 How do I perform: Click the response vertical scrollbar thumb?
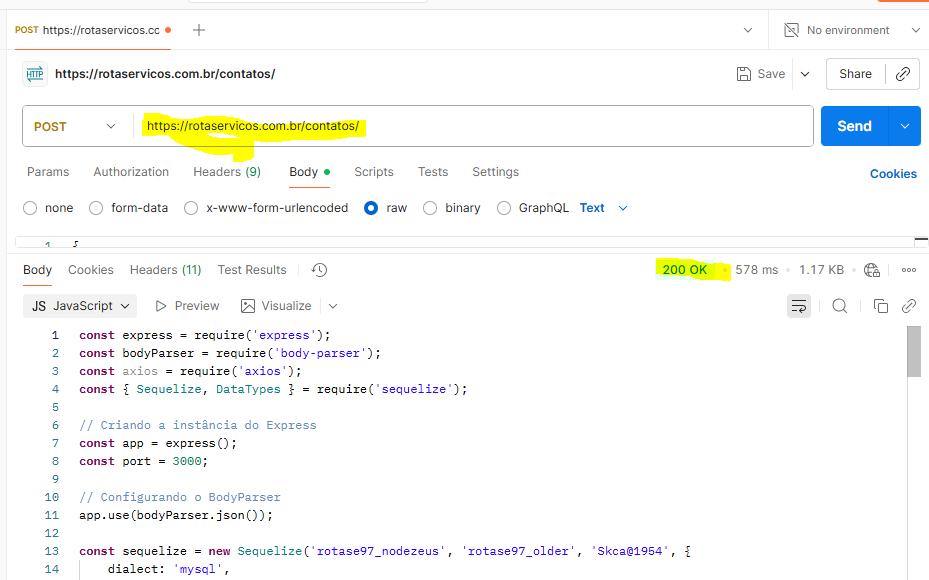coord(914,351)
